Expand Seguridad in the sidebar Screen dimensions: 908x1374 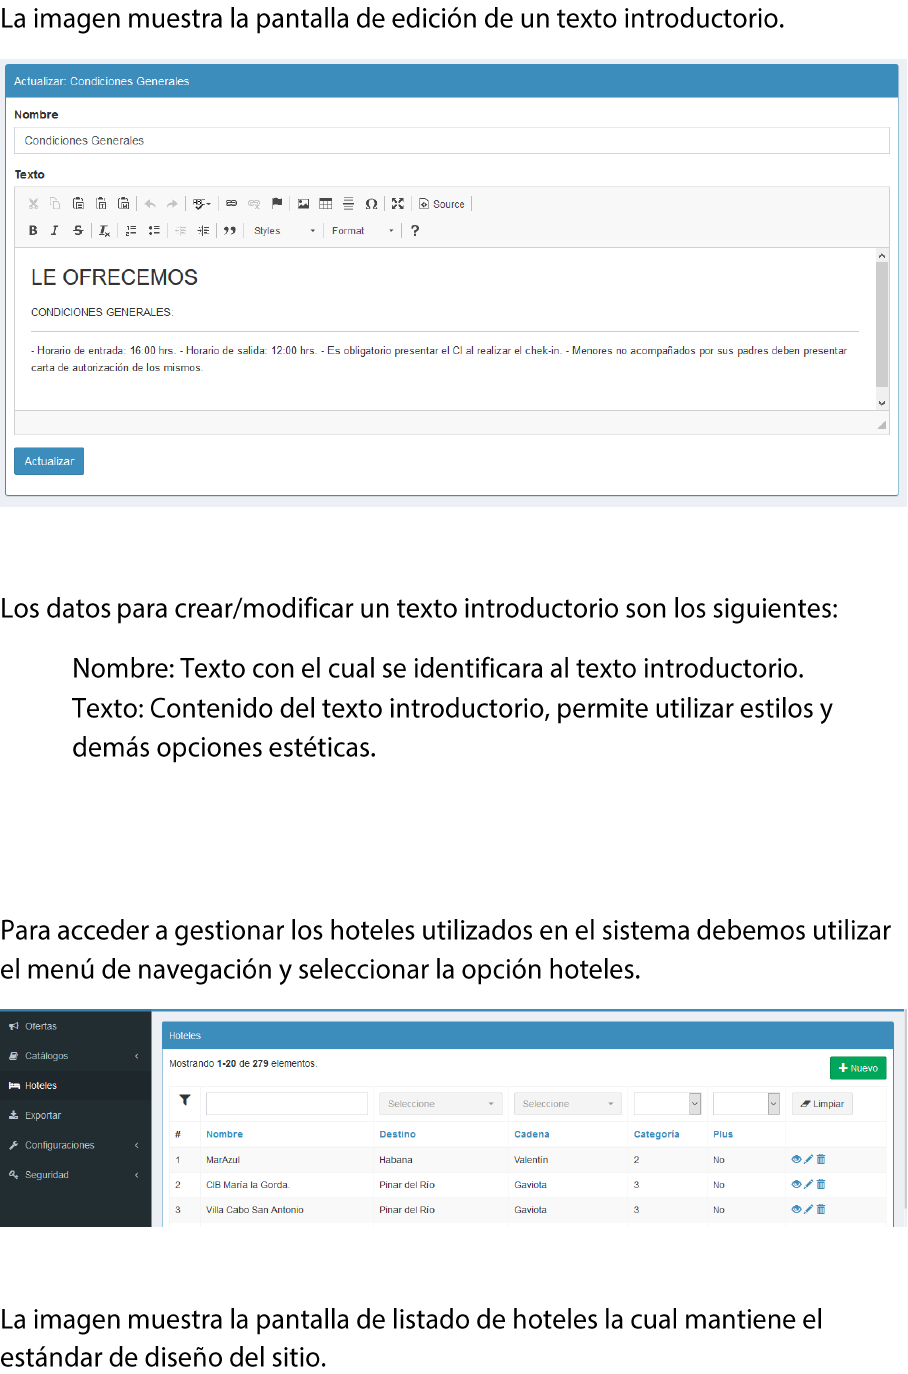click(x=75, y=1175)
